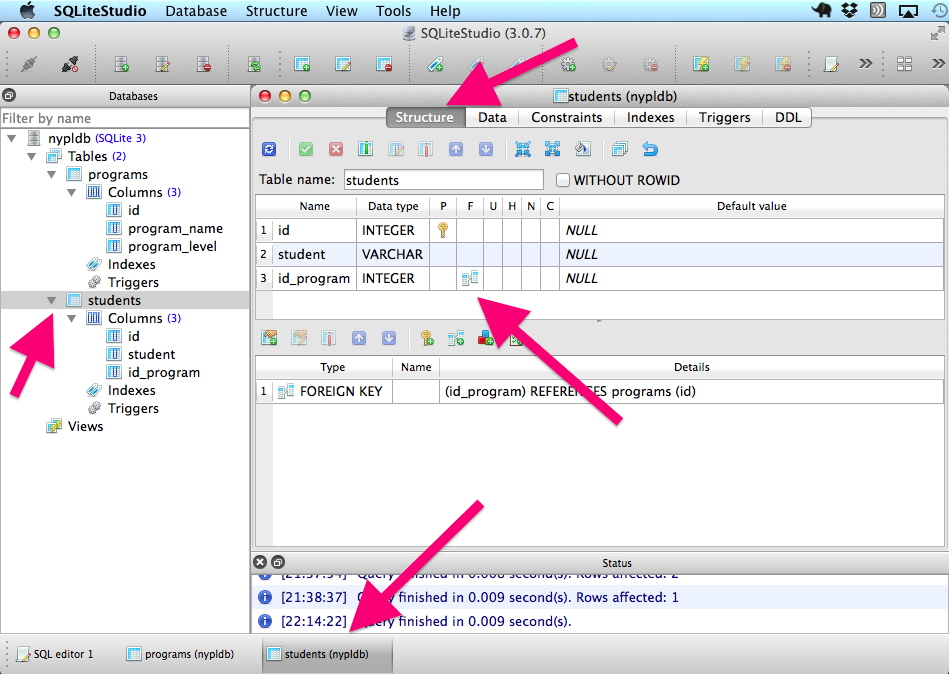
Task: Click the blue undo arrow icon
Action: point(650,149)
